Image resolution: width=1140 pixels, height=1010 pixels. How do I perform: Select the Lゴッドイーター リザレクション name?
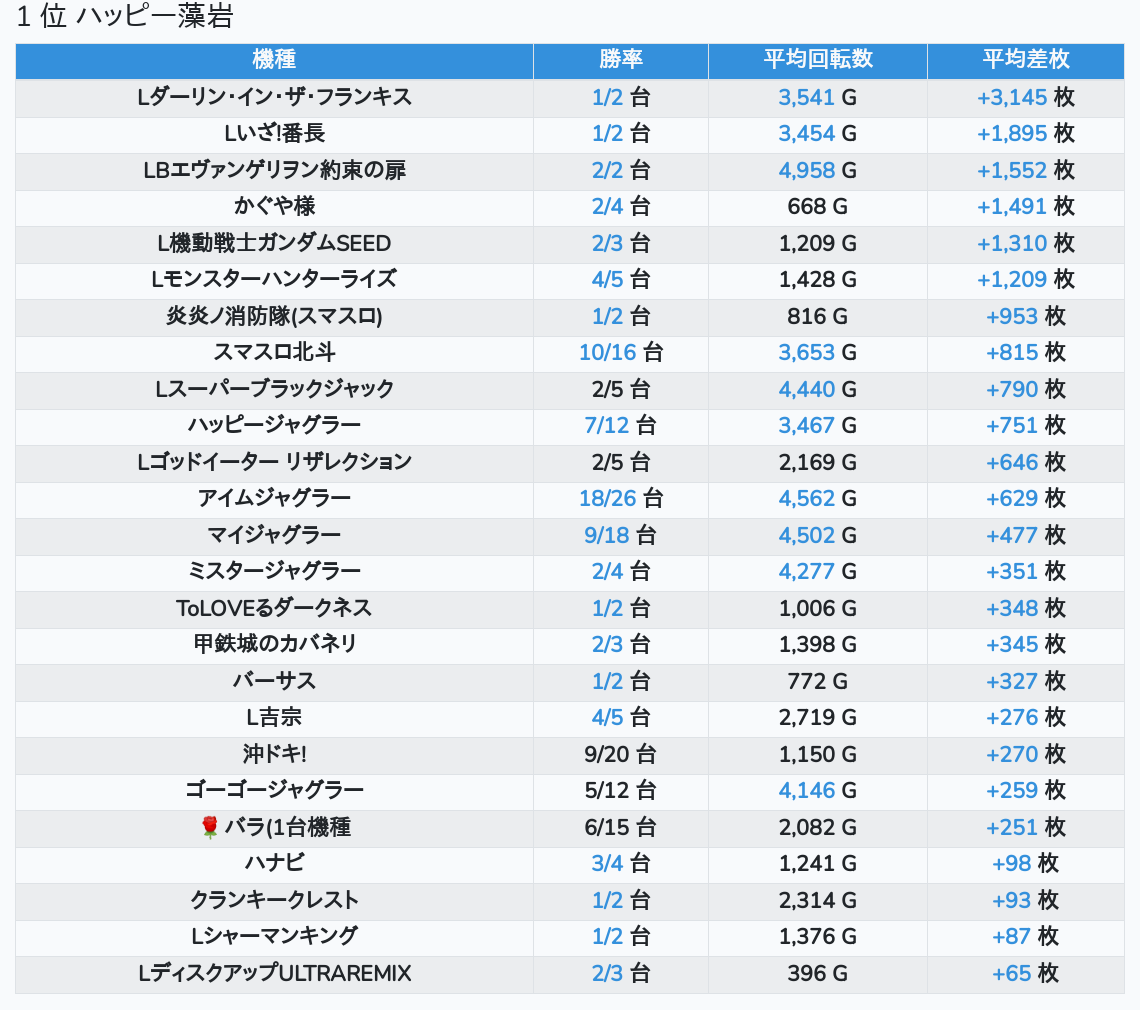[x=274, y=462]
